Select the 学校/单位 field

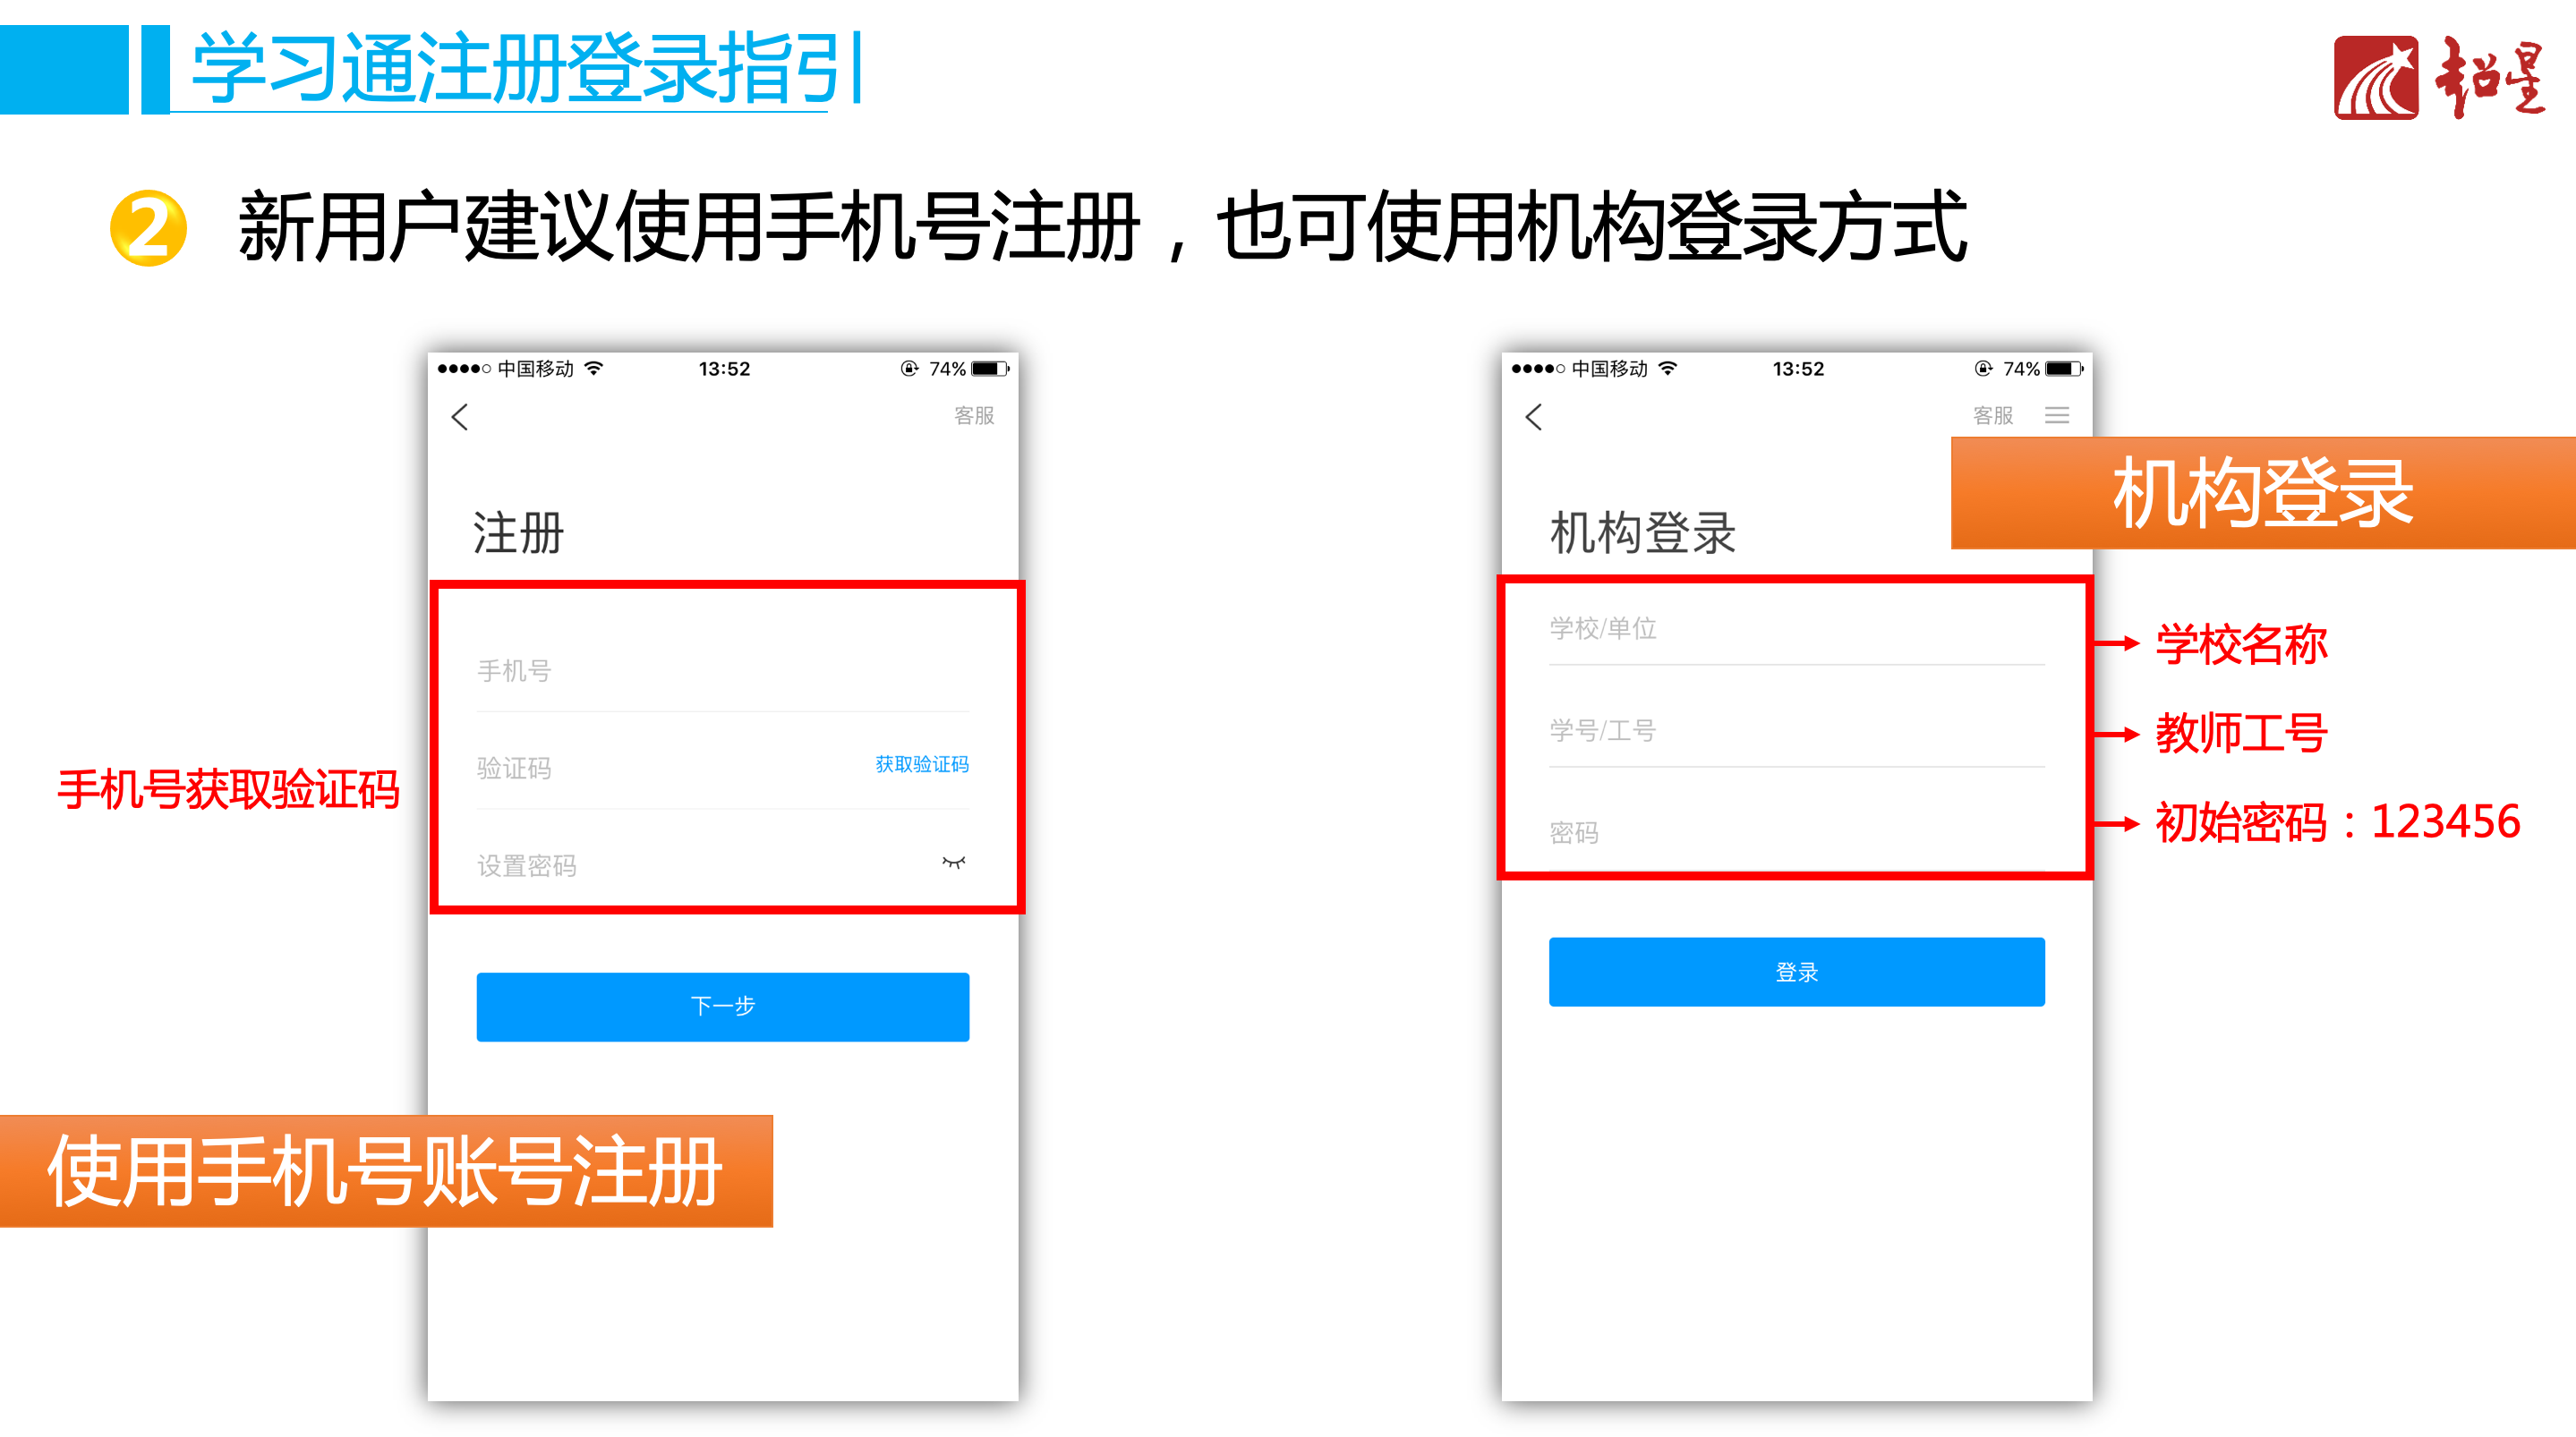[1797, 628]
